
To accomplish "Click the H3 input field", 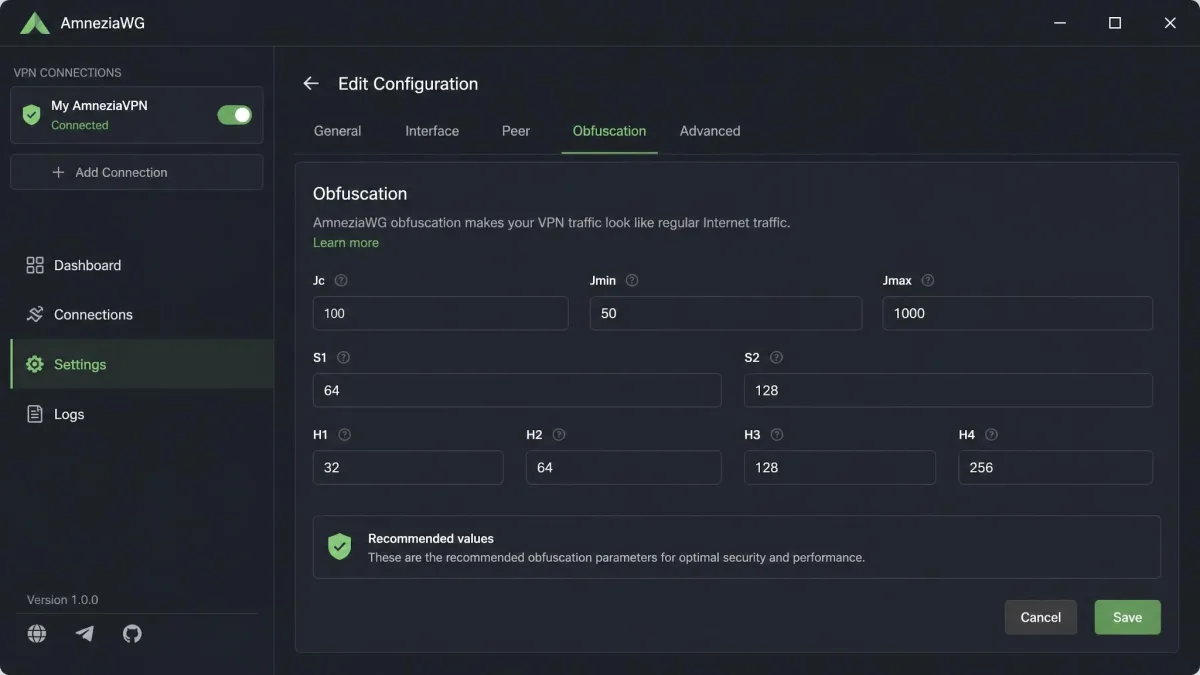I will point(840,467).
